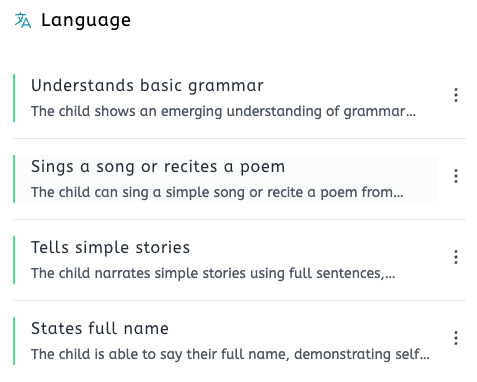Select the highlighted Sings a song row

(225, 179)
